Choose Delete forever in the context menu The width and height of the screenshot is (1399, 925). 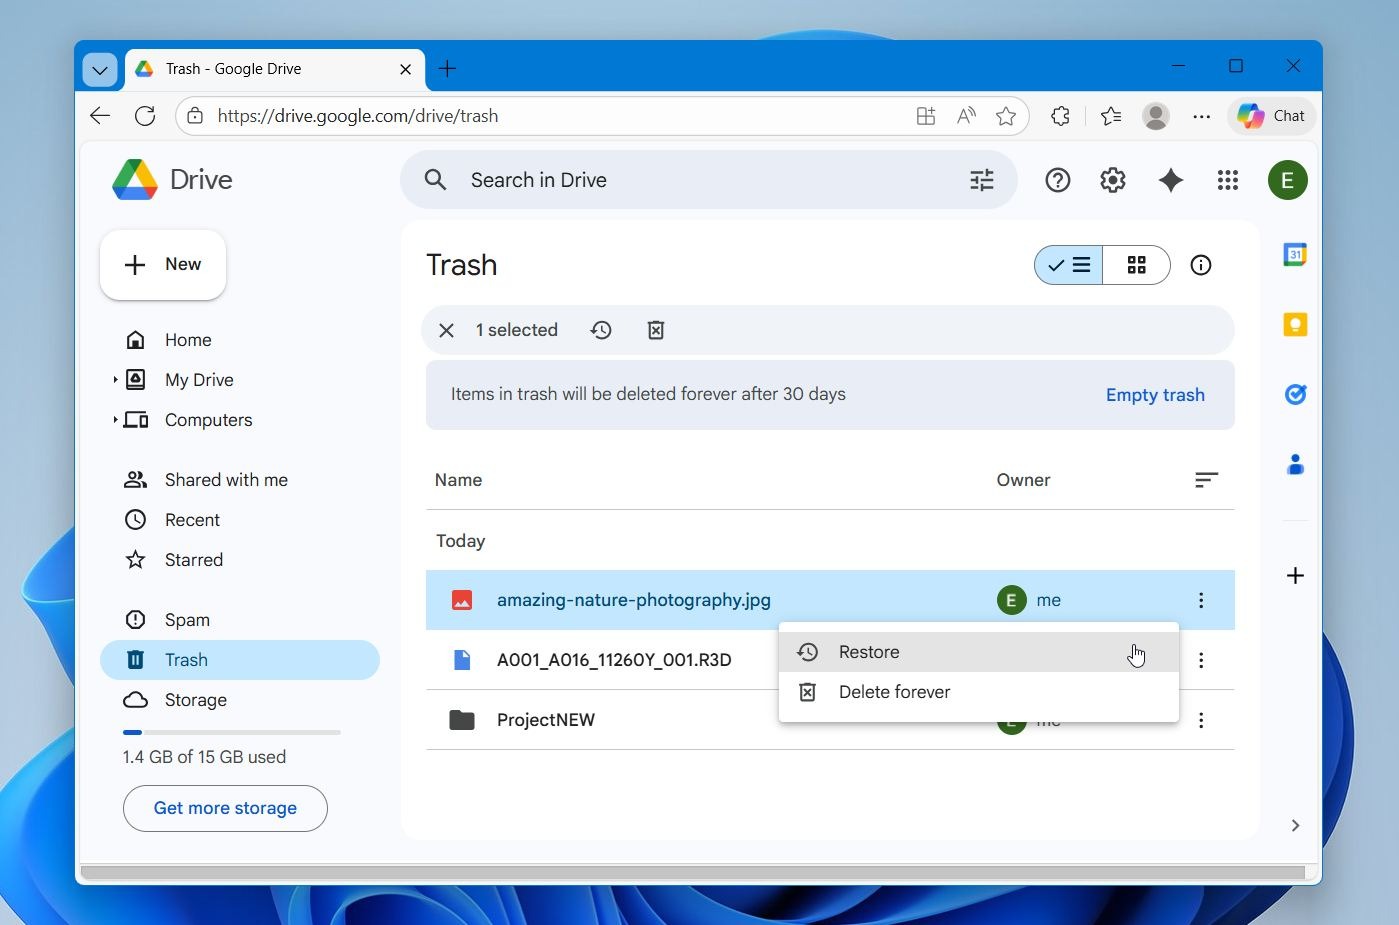click(x=894, y=692)
